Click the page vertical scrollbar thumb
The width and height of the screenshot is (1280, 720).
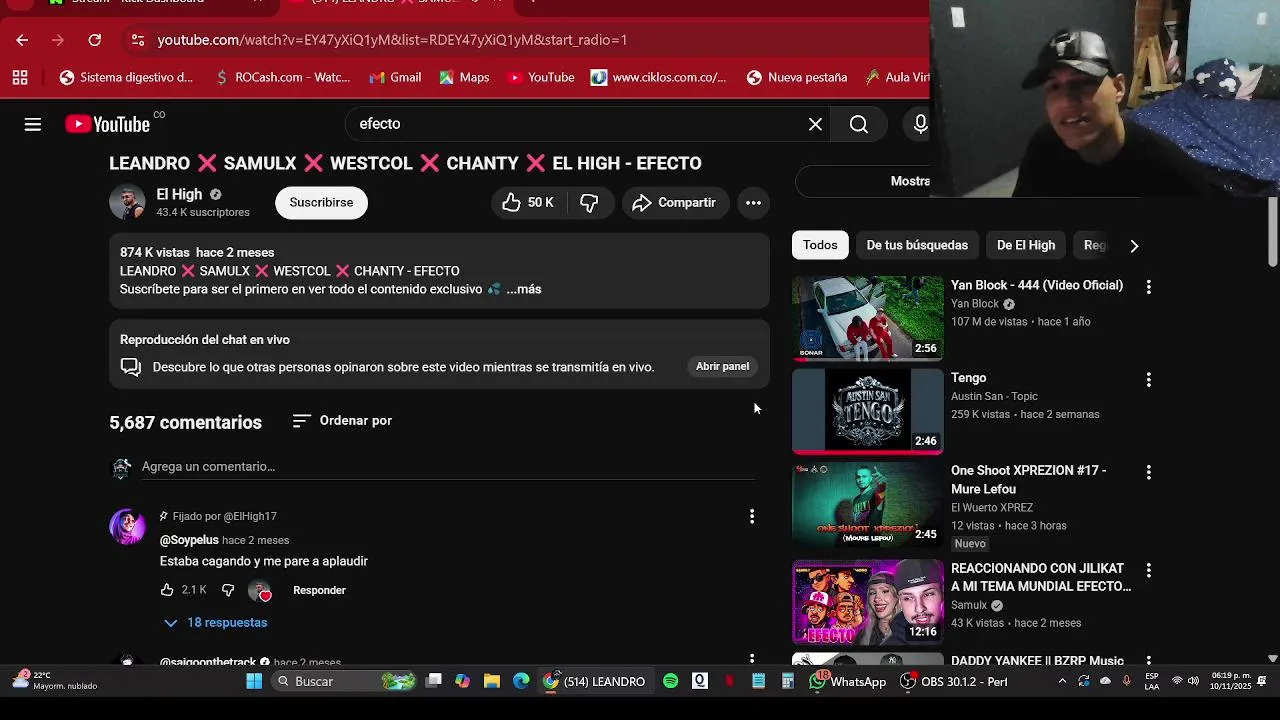pyautogui.click(x=1273, y=232)
